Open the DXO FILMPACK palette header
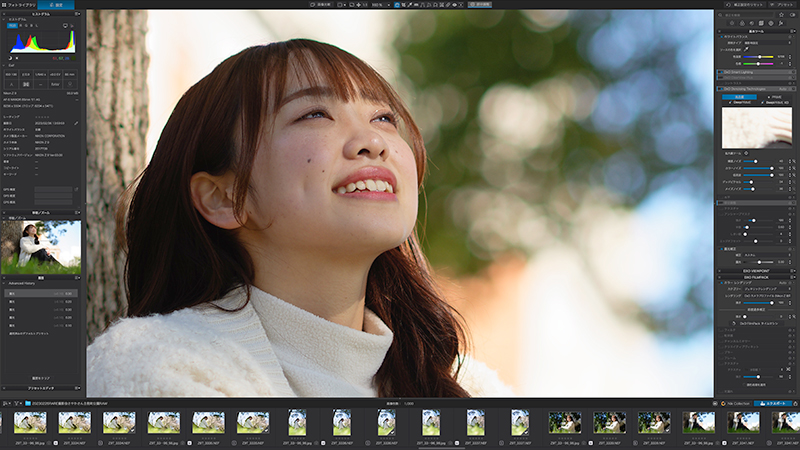Viewport: 800px width, 450px height. 756,277
